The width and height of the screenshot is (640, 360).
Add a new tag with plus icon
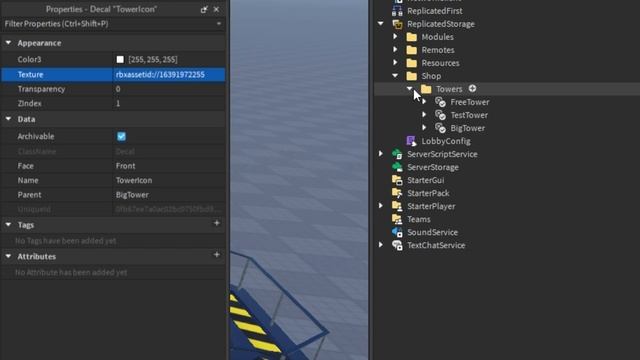[x=217, y=223]
